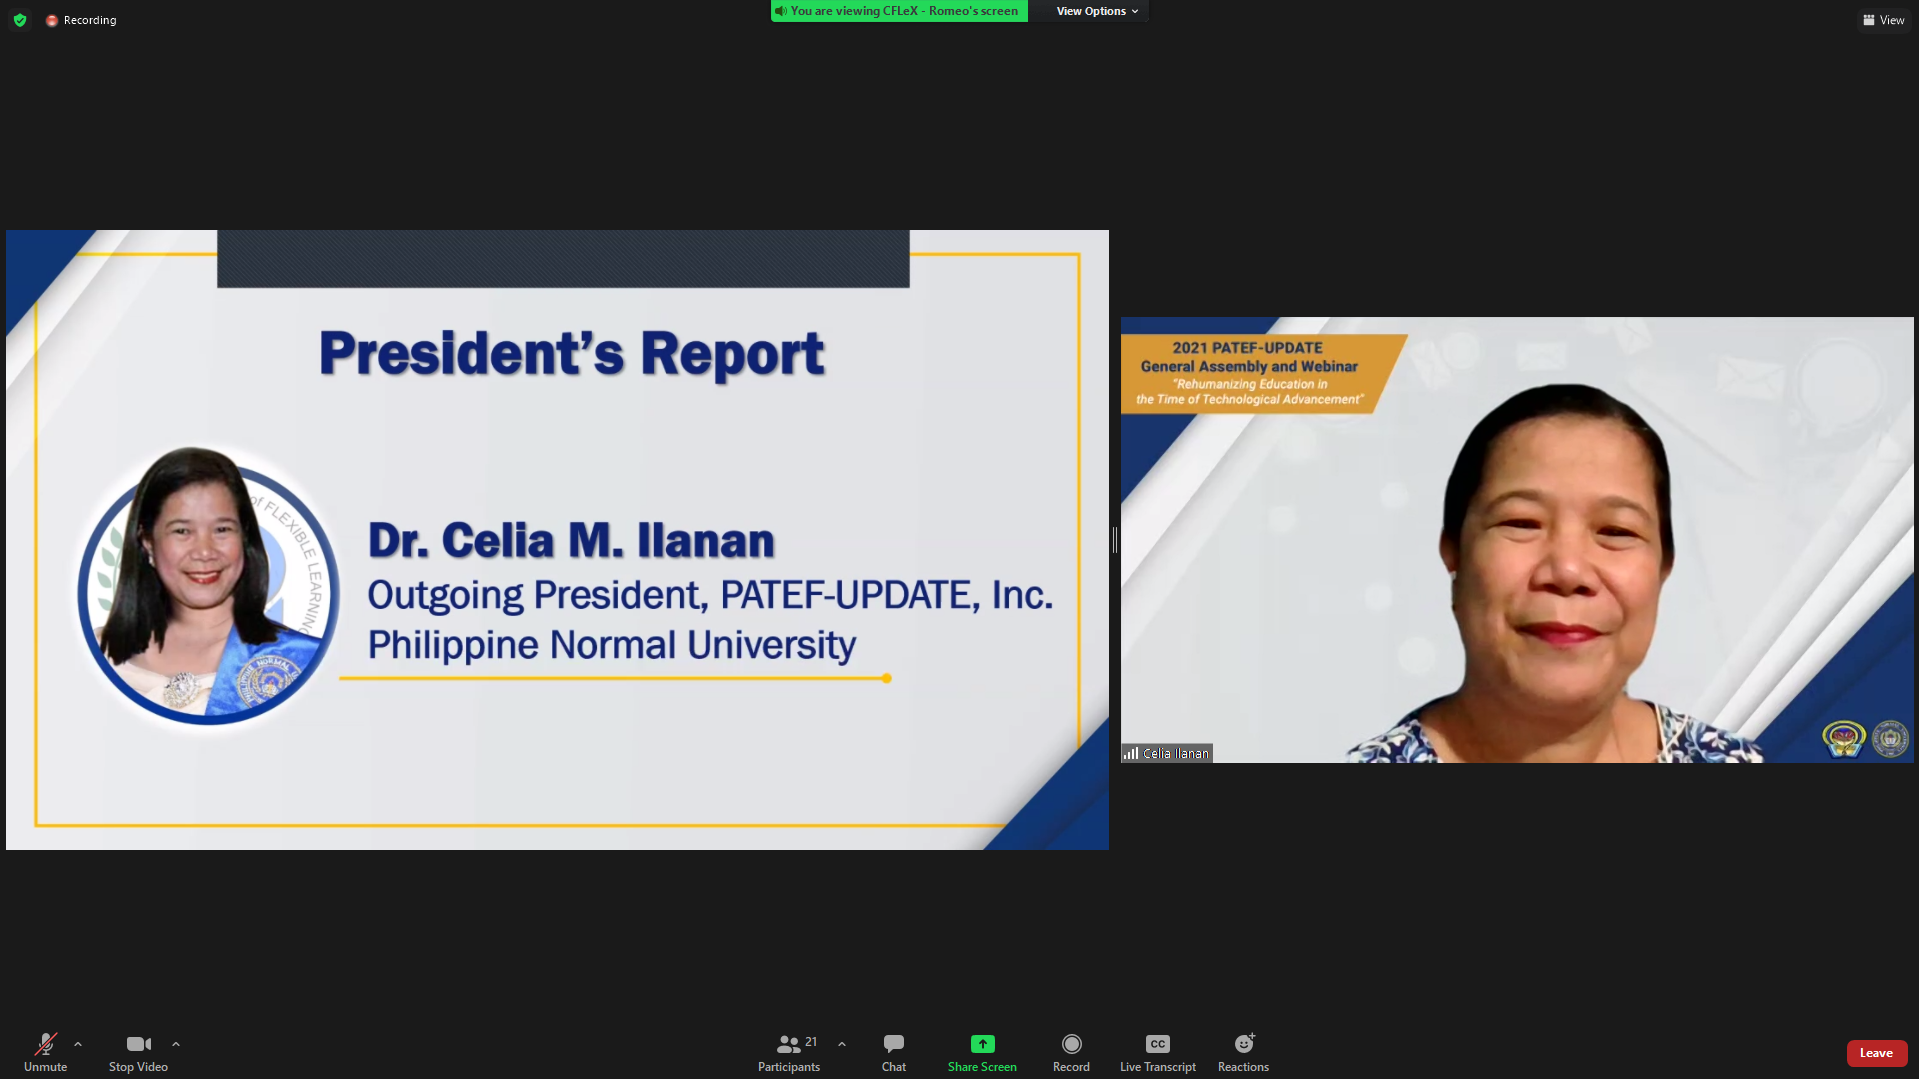The image size is (1919, 1079).
Task: Leave the meeting
Action: click(x=1876, y=1053)
